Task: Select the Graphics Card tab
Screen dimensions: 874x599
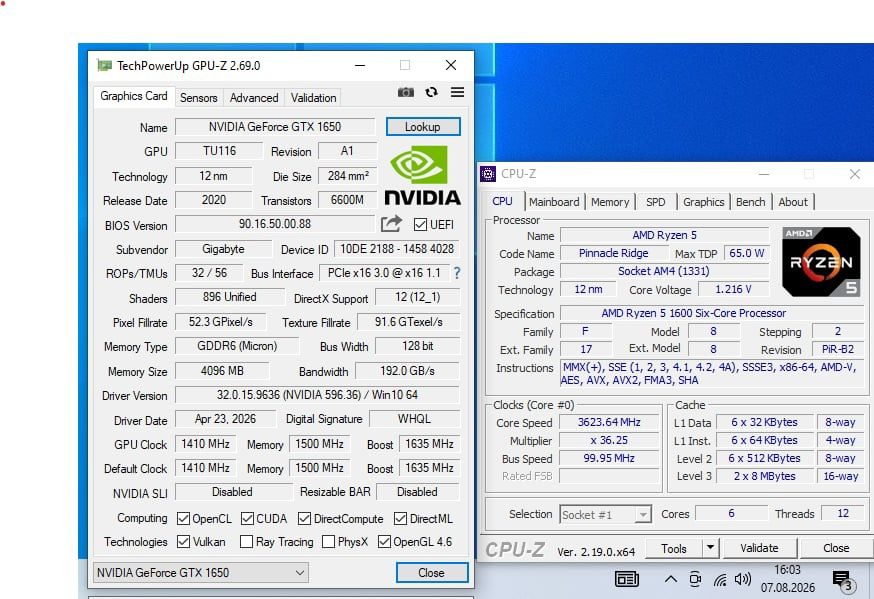Action: tap(134, 96)
